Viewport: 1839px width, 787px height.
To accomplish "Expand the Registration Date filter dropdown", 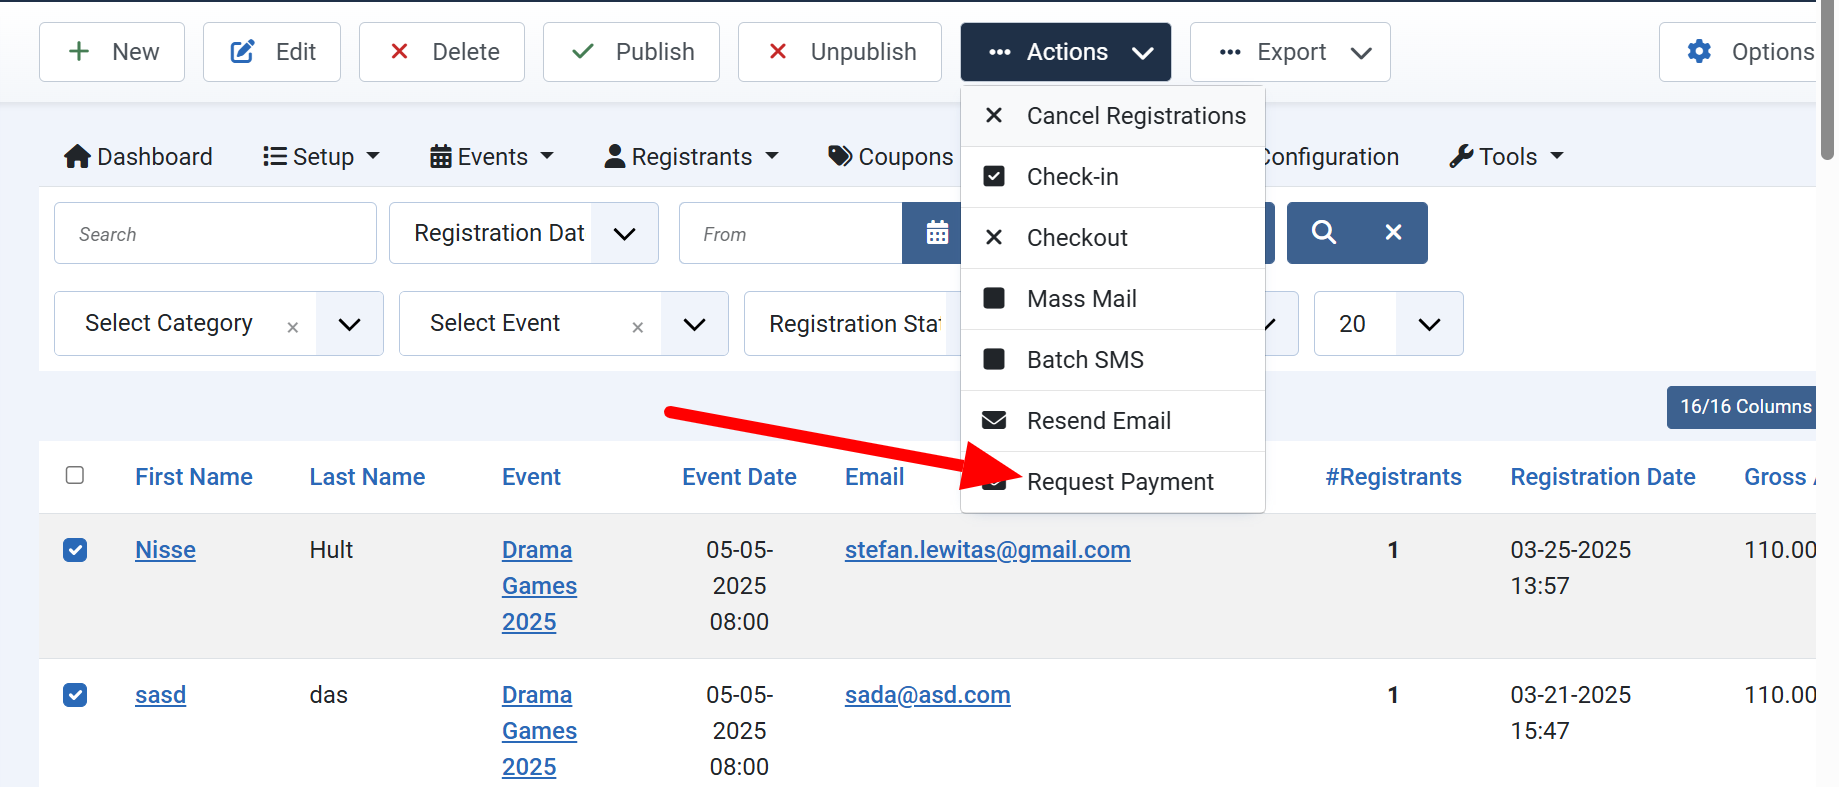I will pyautogui.click(x=625, y=233).
